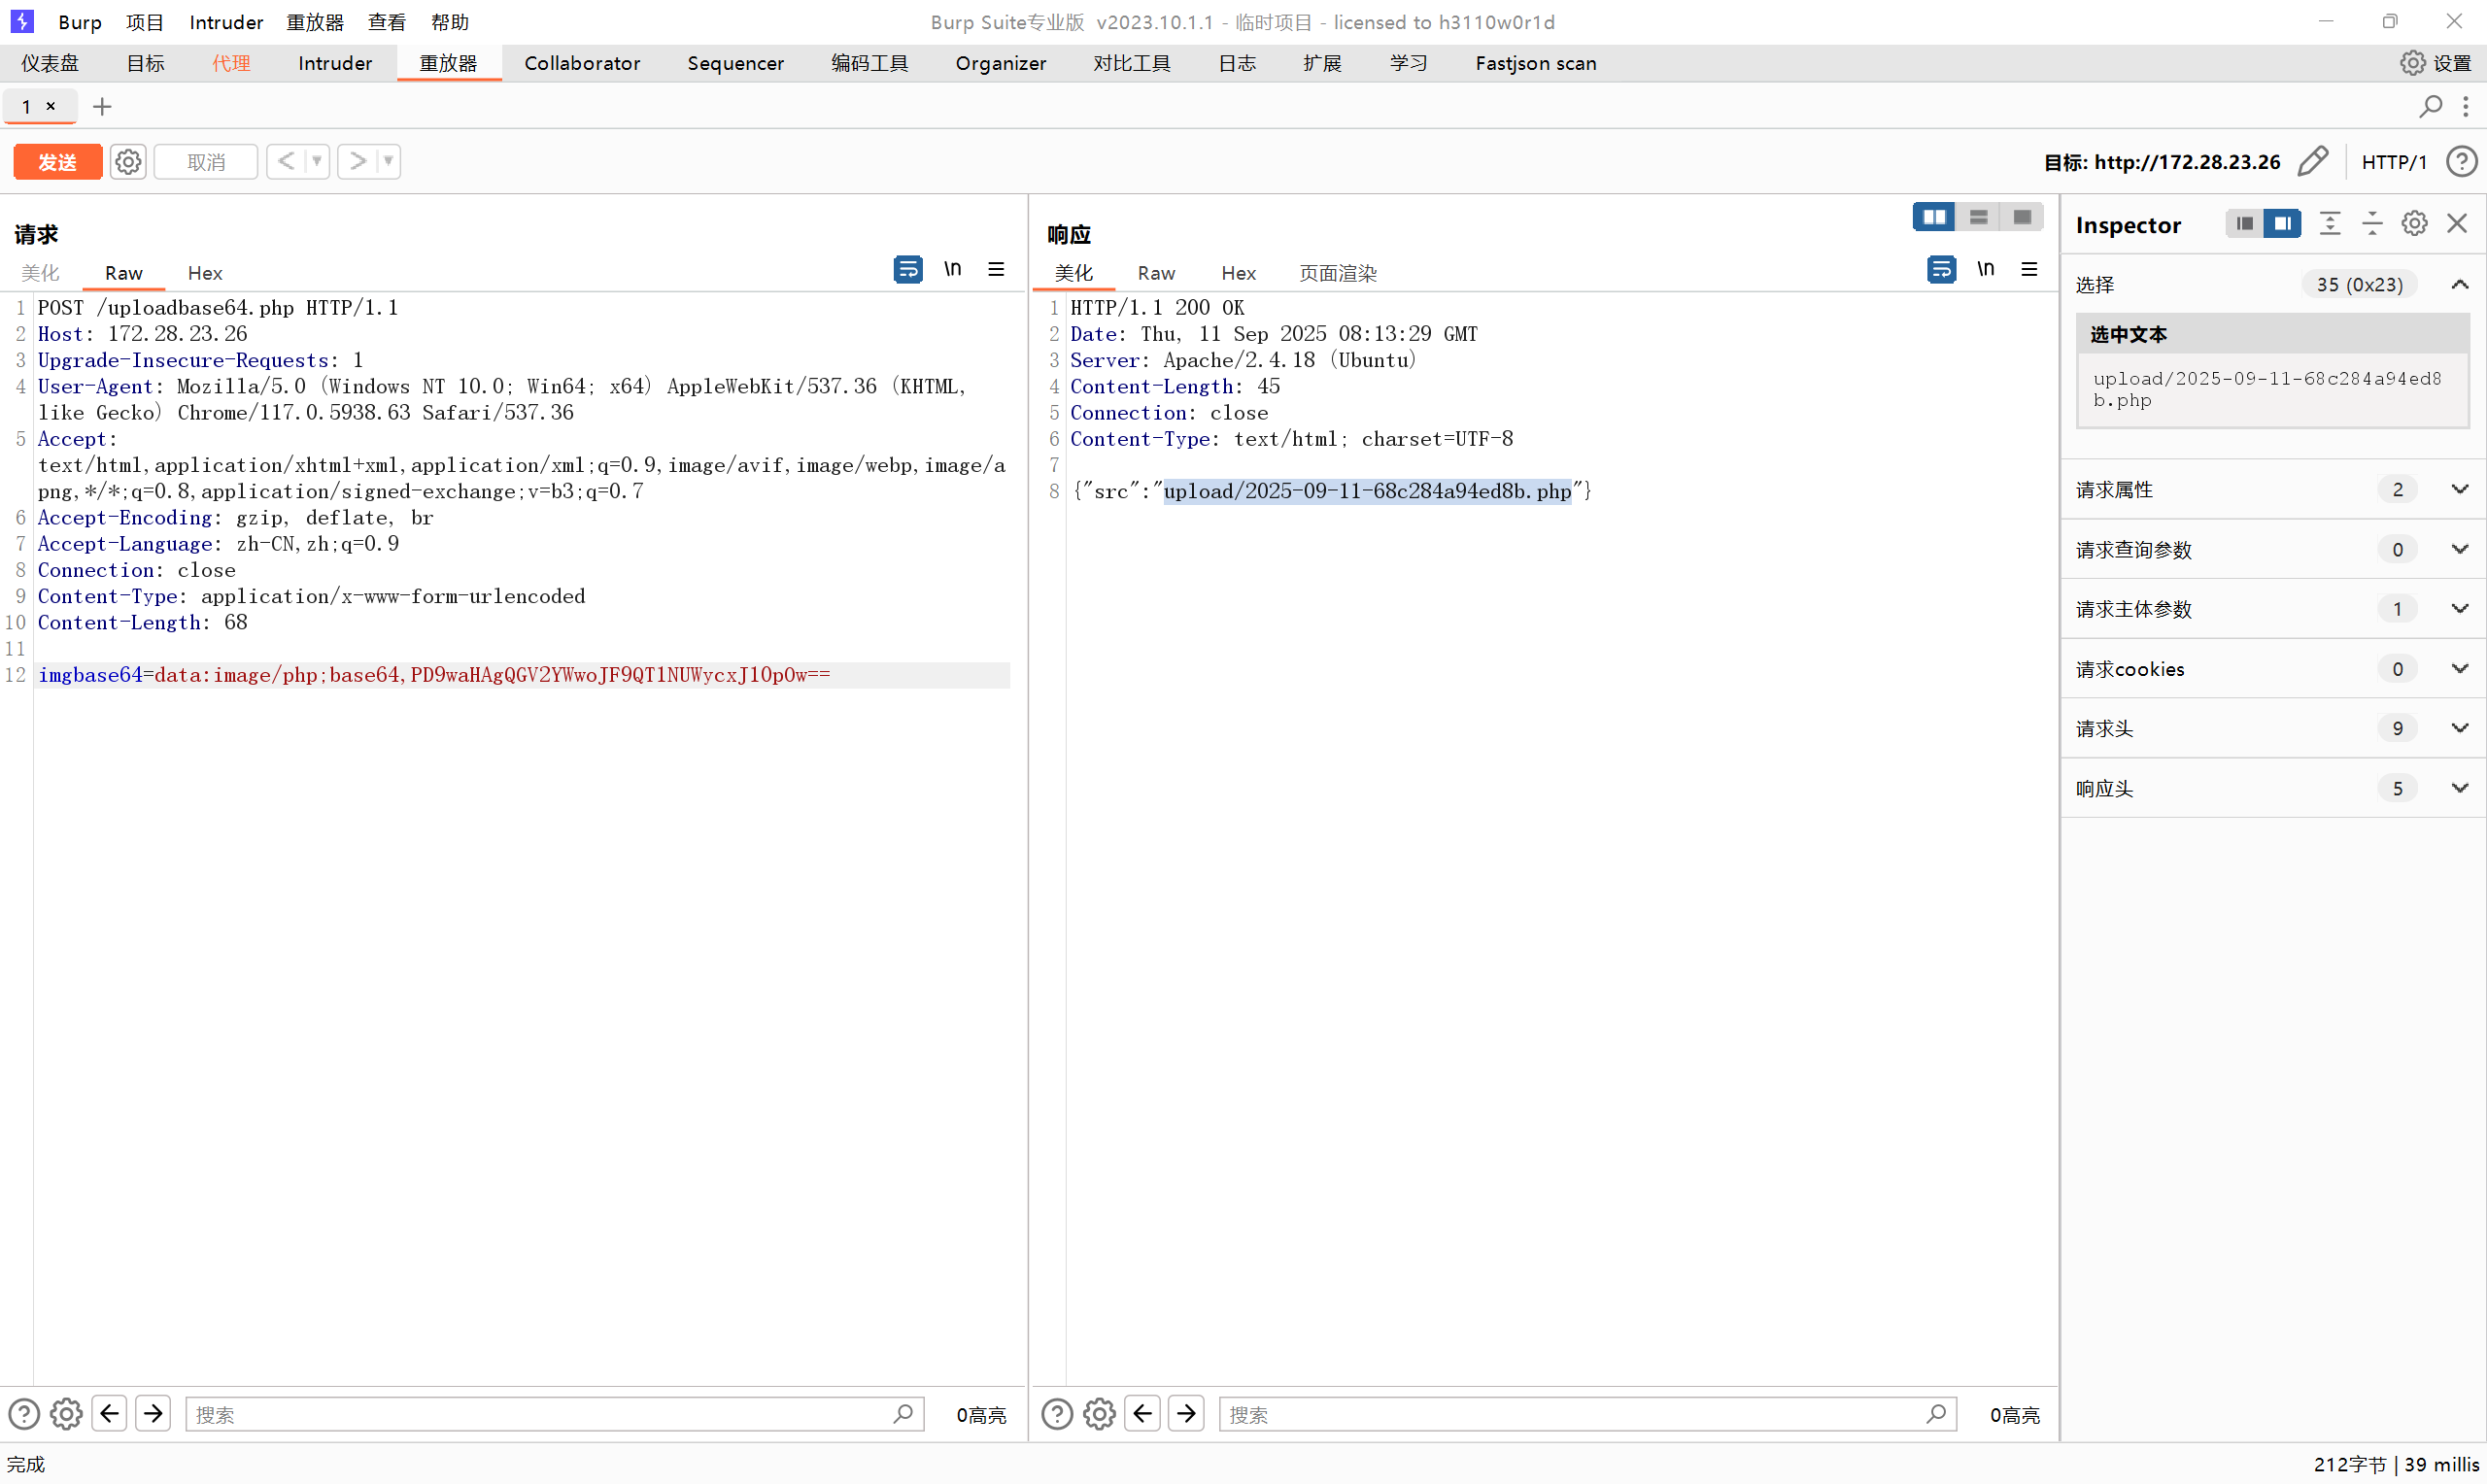Click the Repeater search magnifier icon
2487x1484 pixels.
(x=2430, y=106)
